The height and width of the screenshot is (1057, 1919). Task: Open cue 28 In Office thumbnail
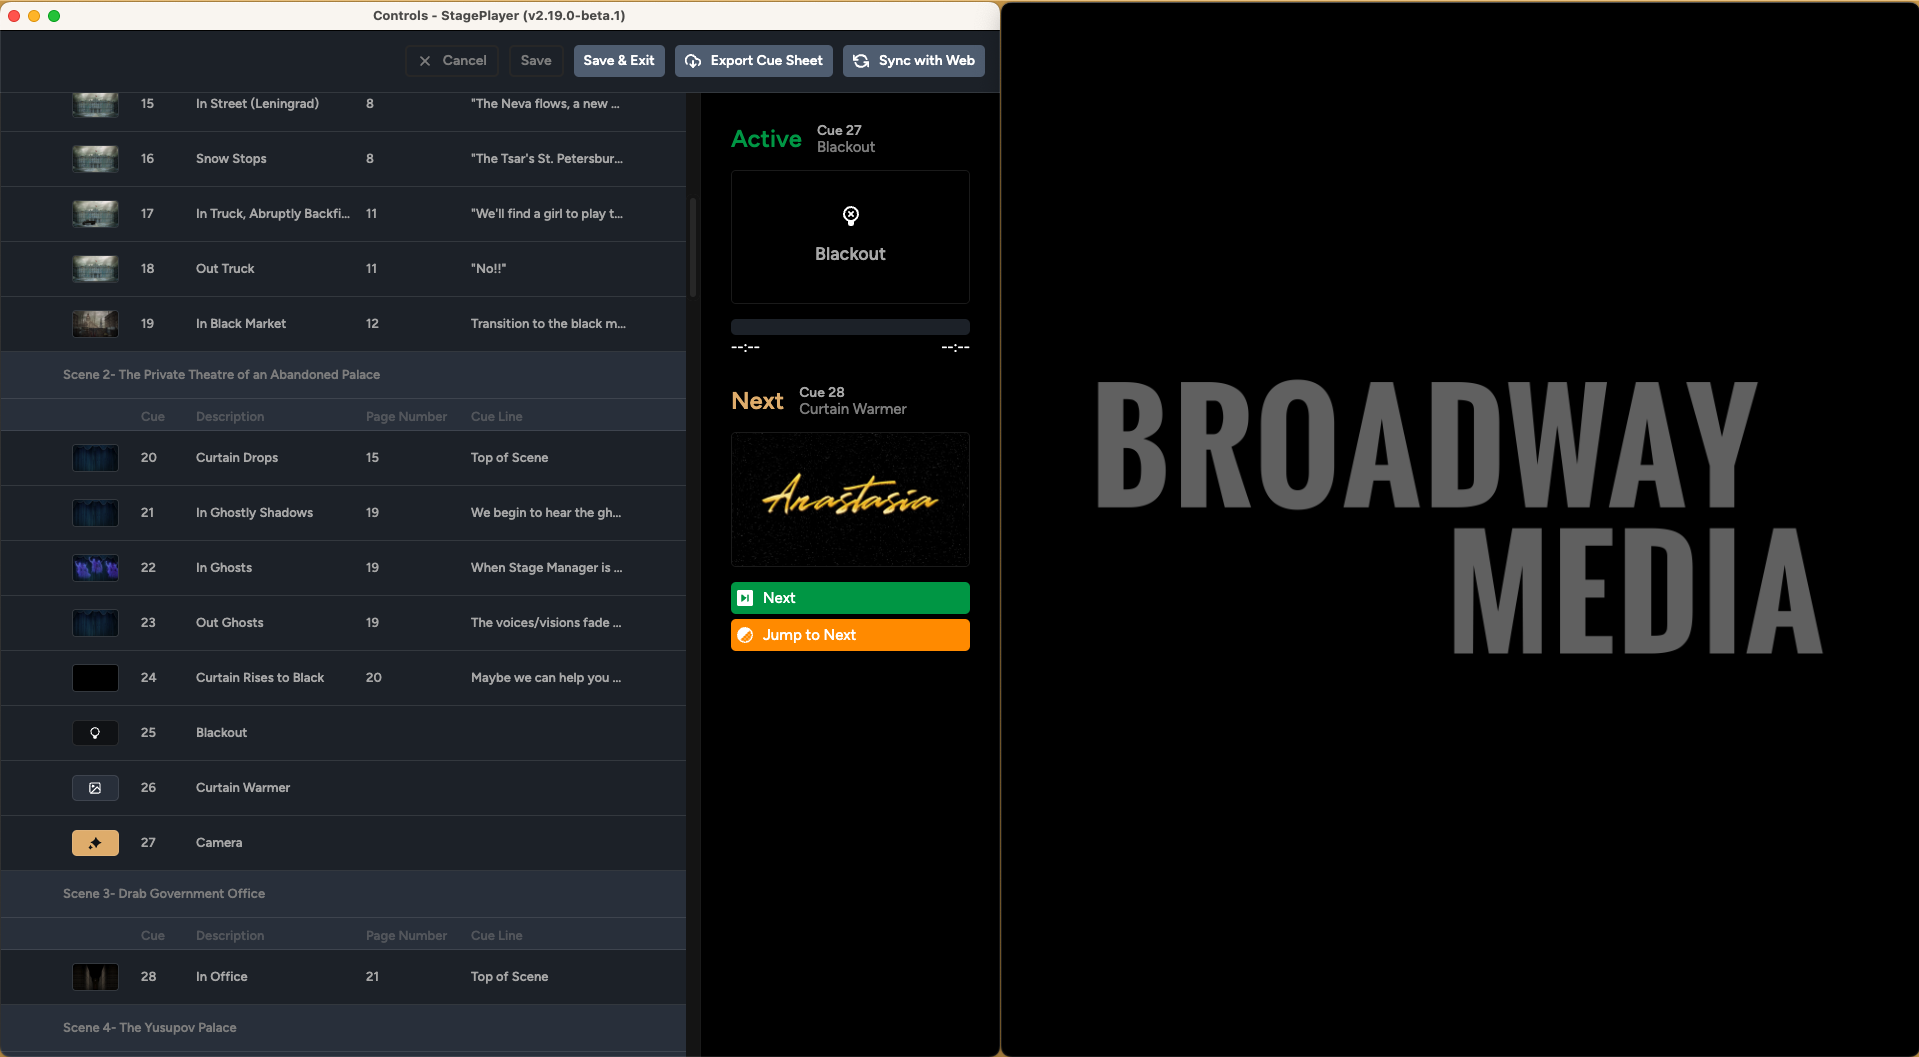(x=95, y=977)
